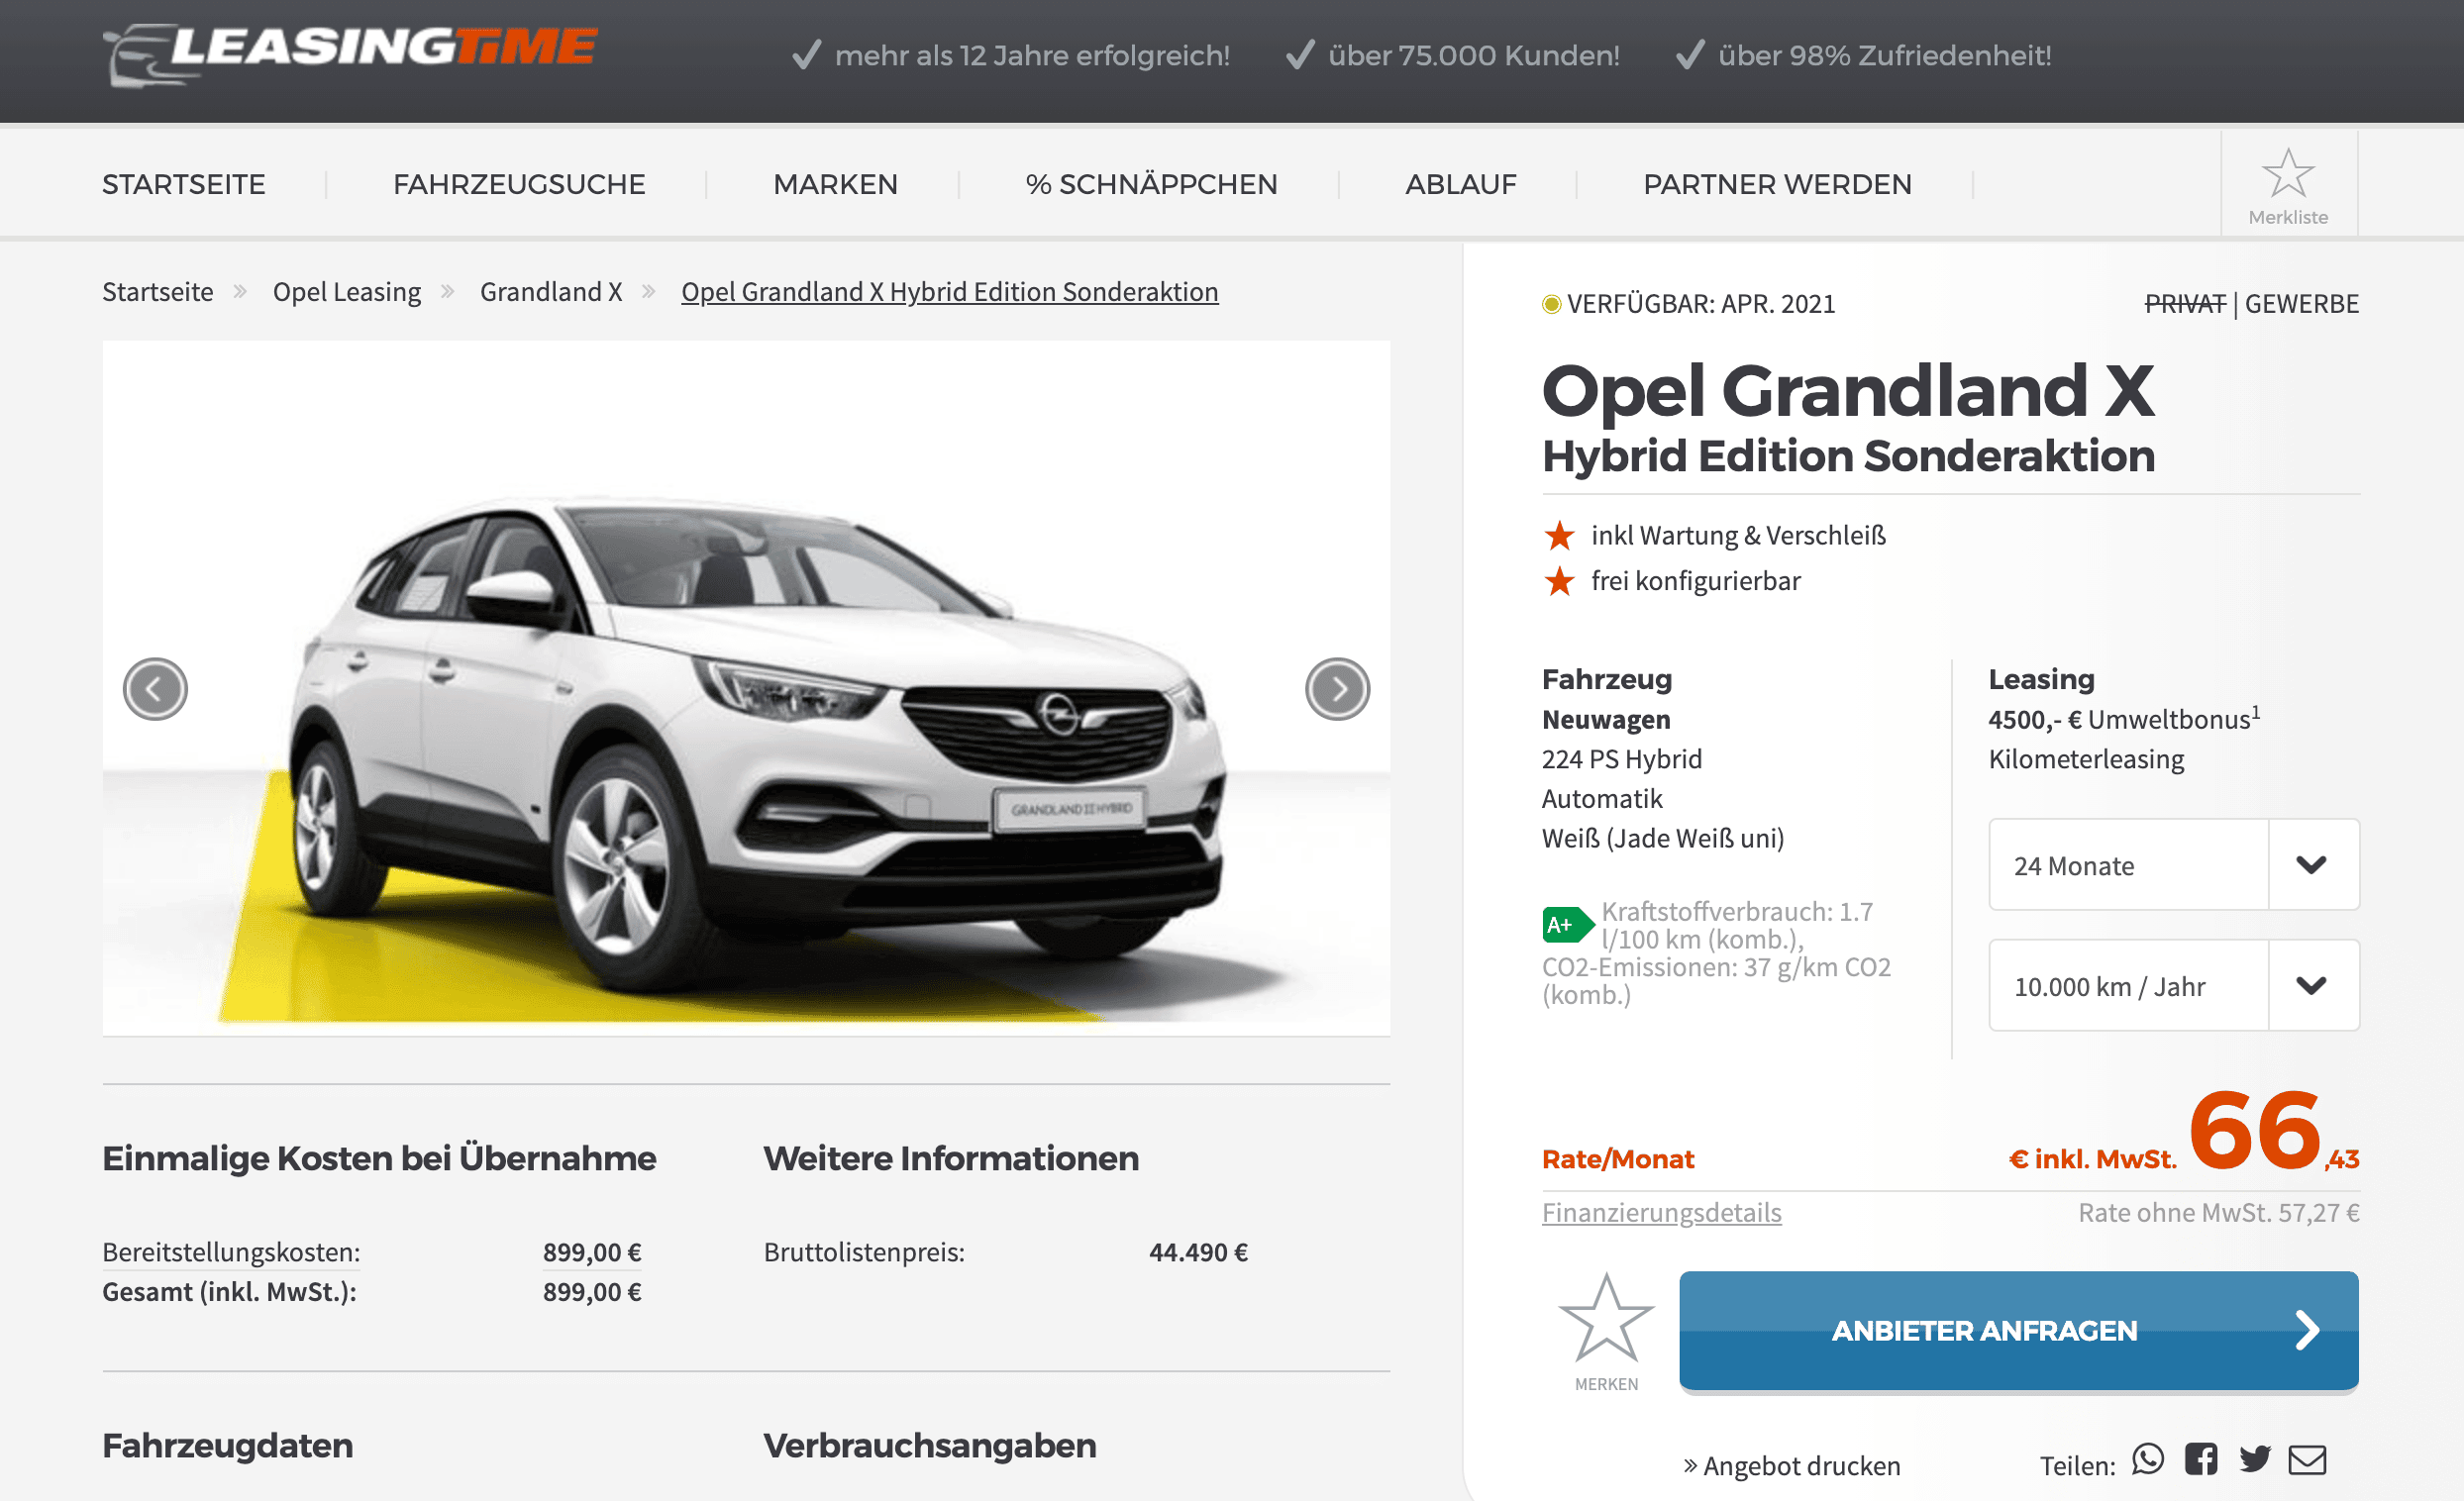The height and width of the screenshot is (1501, 2464).
Task: Click Gesamt (inkl. MwSt.) 899,00 € value
Action: click(592, 1292)
